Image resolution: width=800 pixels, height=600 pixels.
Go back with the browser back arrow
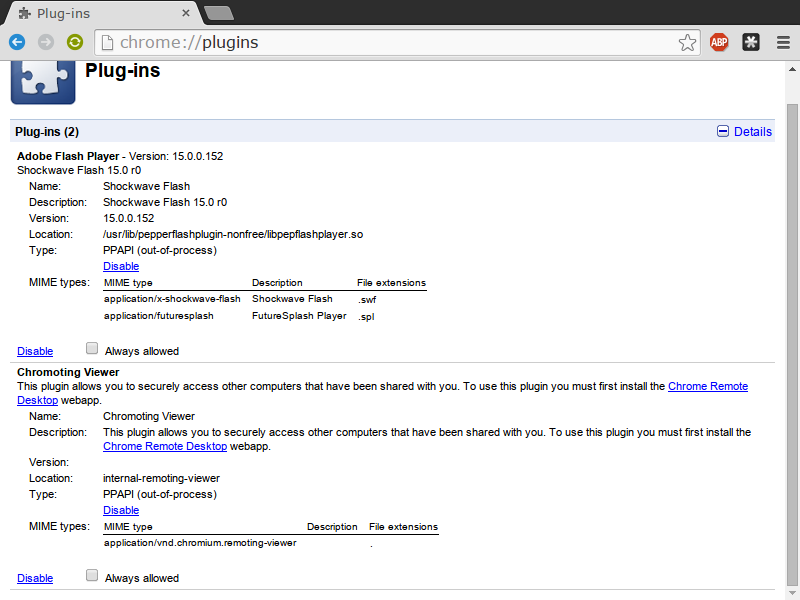pos(17,42)
